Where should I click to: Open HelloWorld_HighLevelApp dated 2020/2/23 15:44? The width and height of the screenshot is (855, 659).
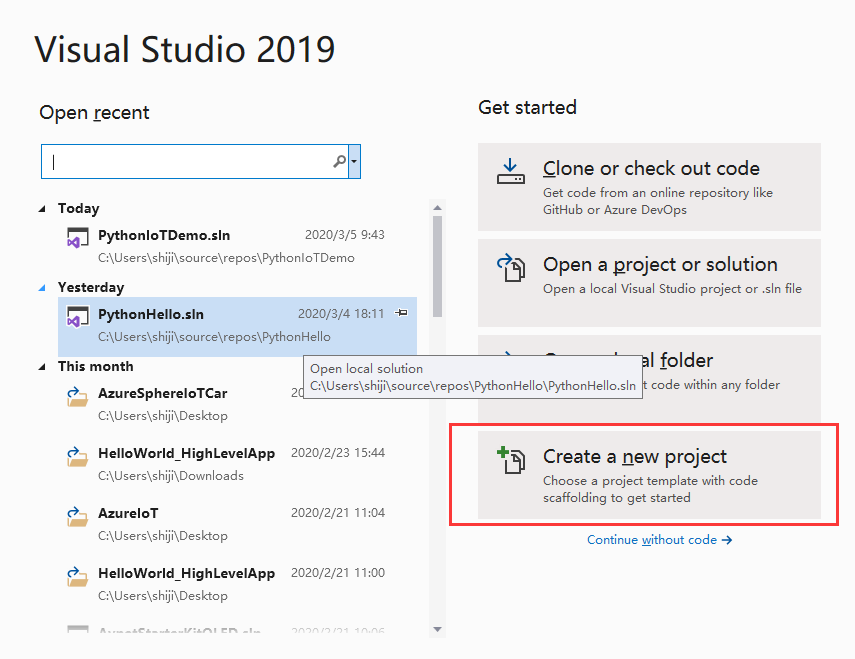pyautogui.click(x=238, y=464)
